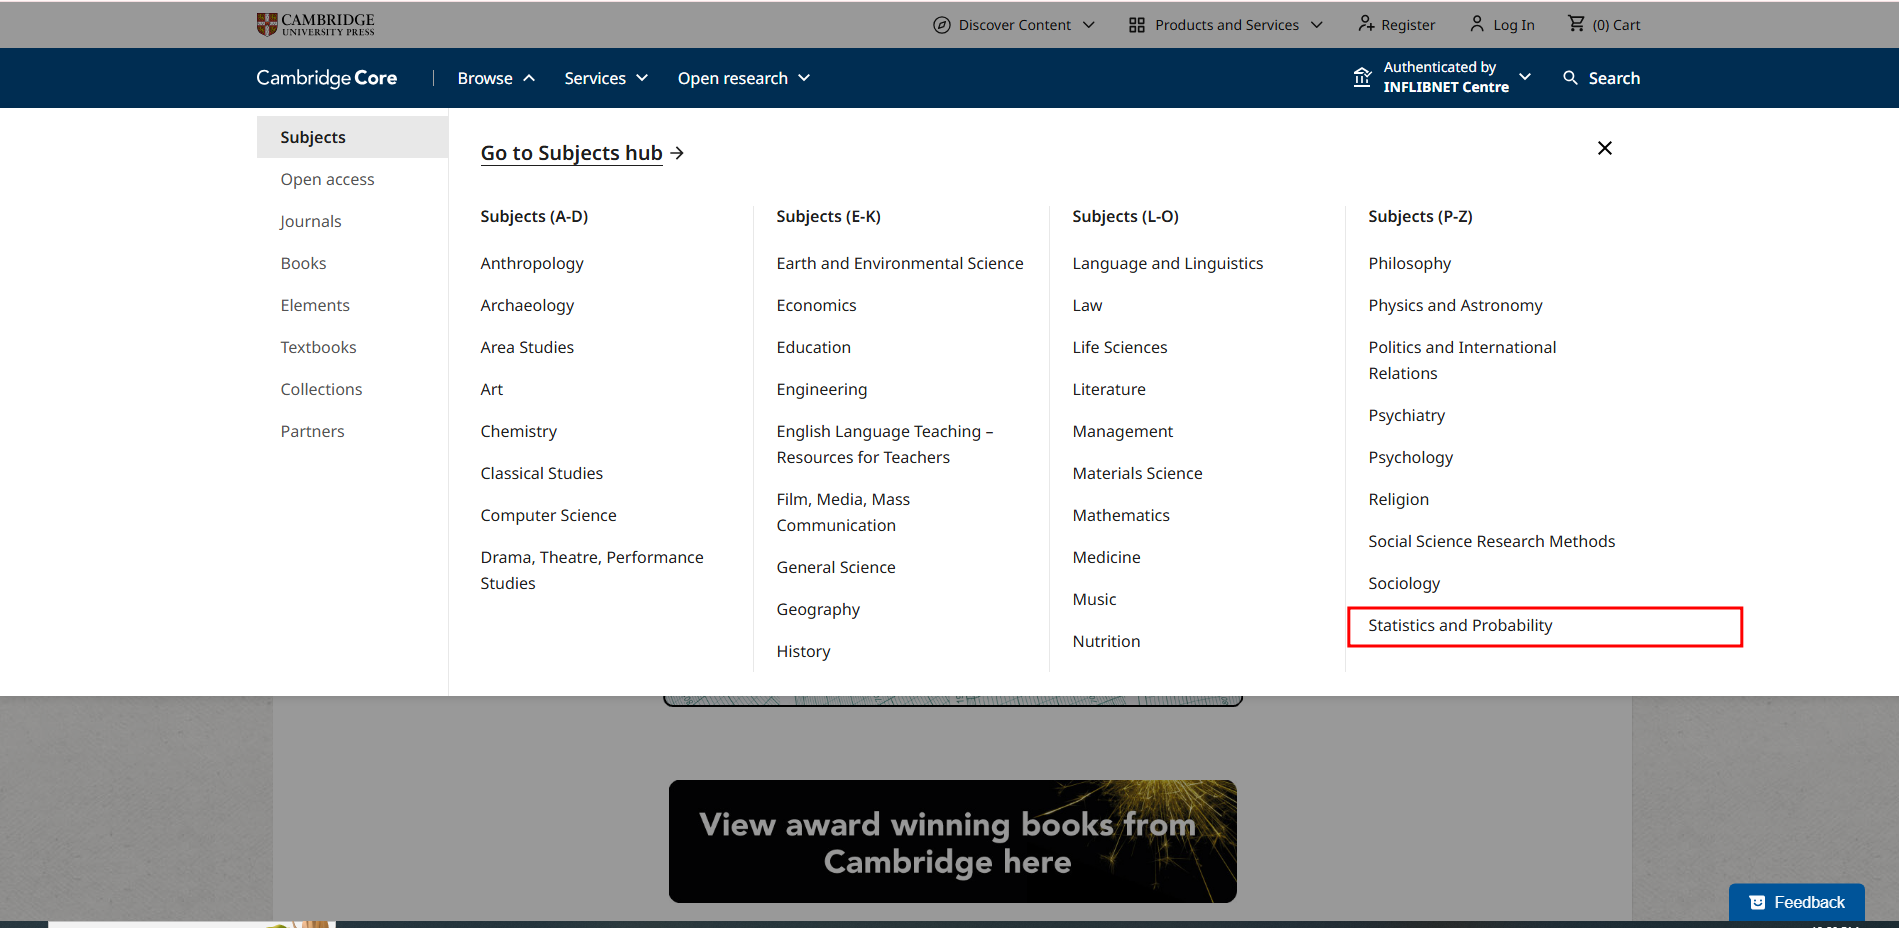Expand the Services dropdown
The width and height of the screenshot is (1899, 928).
pyautogui.click(x=606, y=78)
